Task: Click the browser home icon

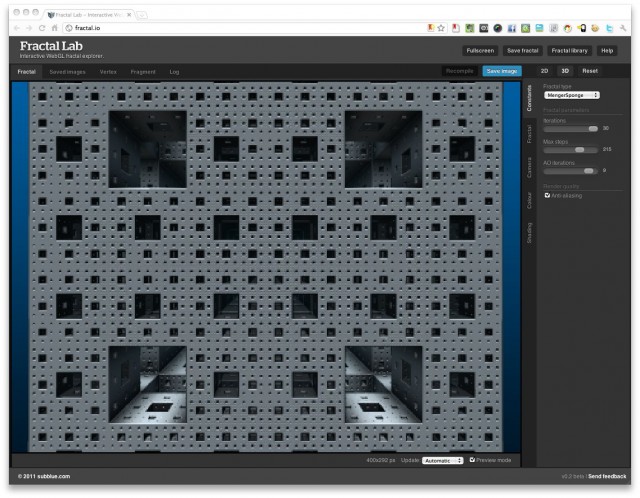Action: (55, 28)
